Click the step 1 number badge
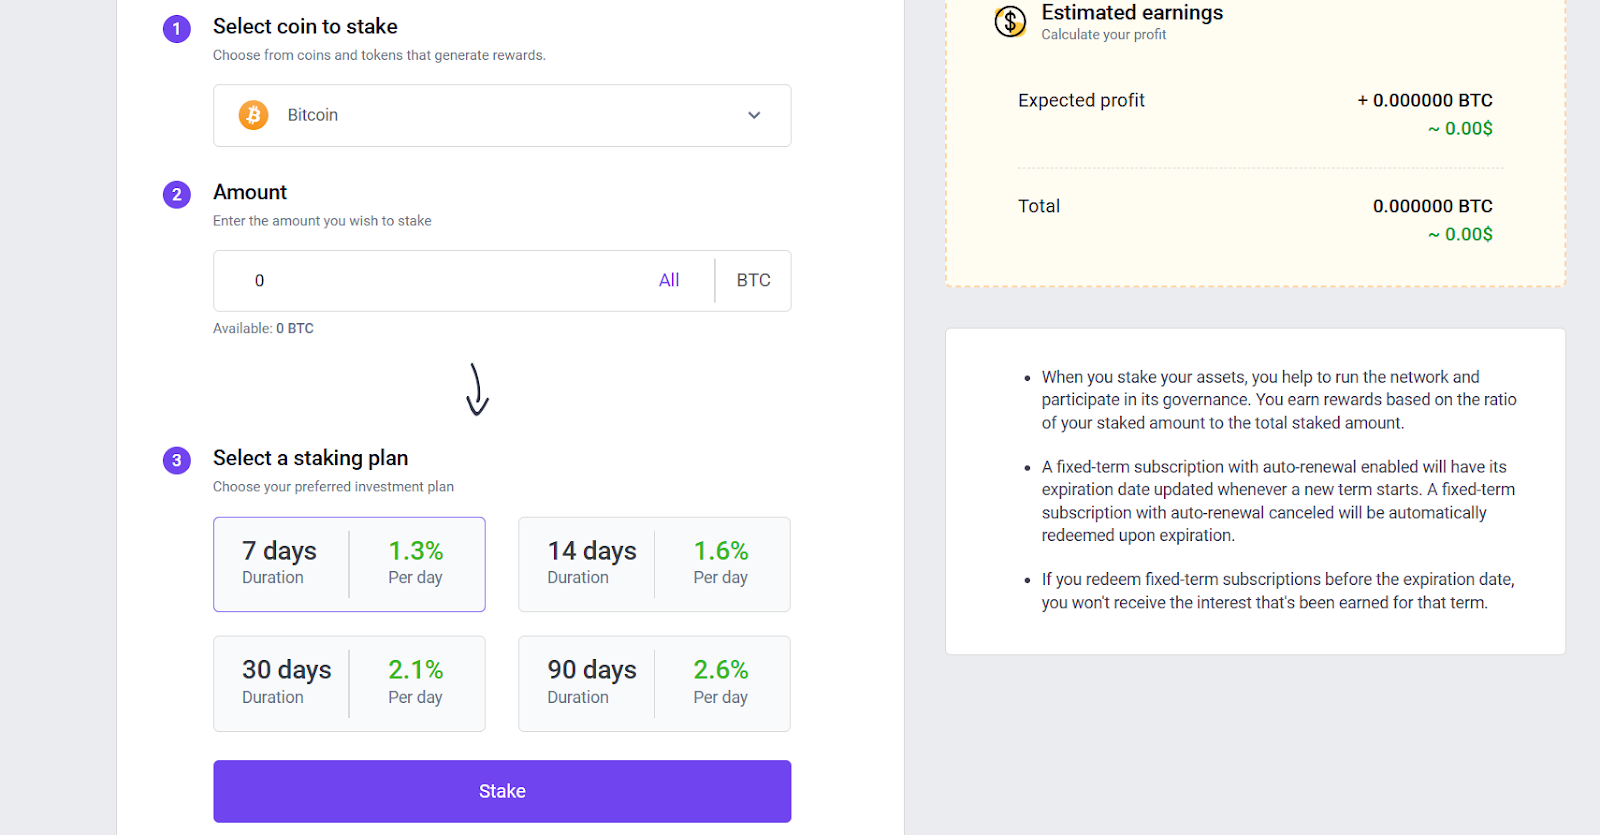This screenshot has width=1600, height=835. [x=177, y=29]
